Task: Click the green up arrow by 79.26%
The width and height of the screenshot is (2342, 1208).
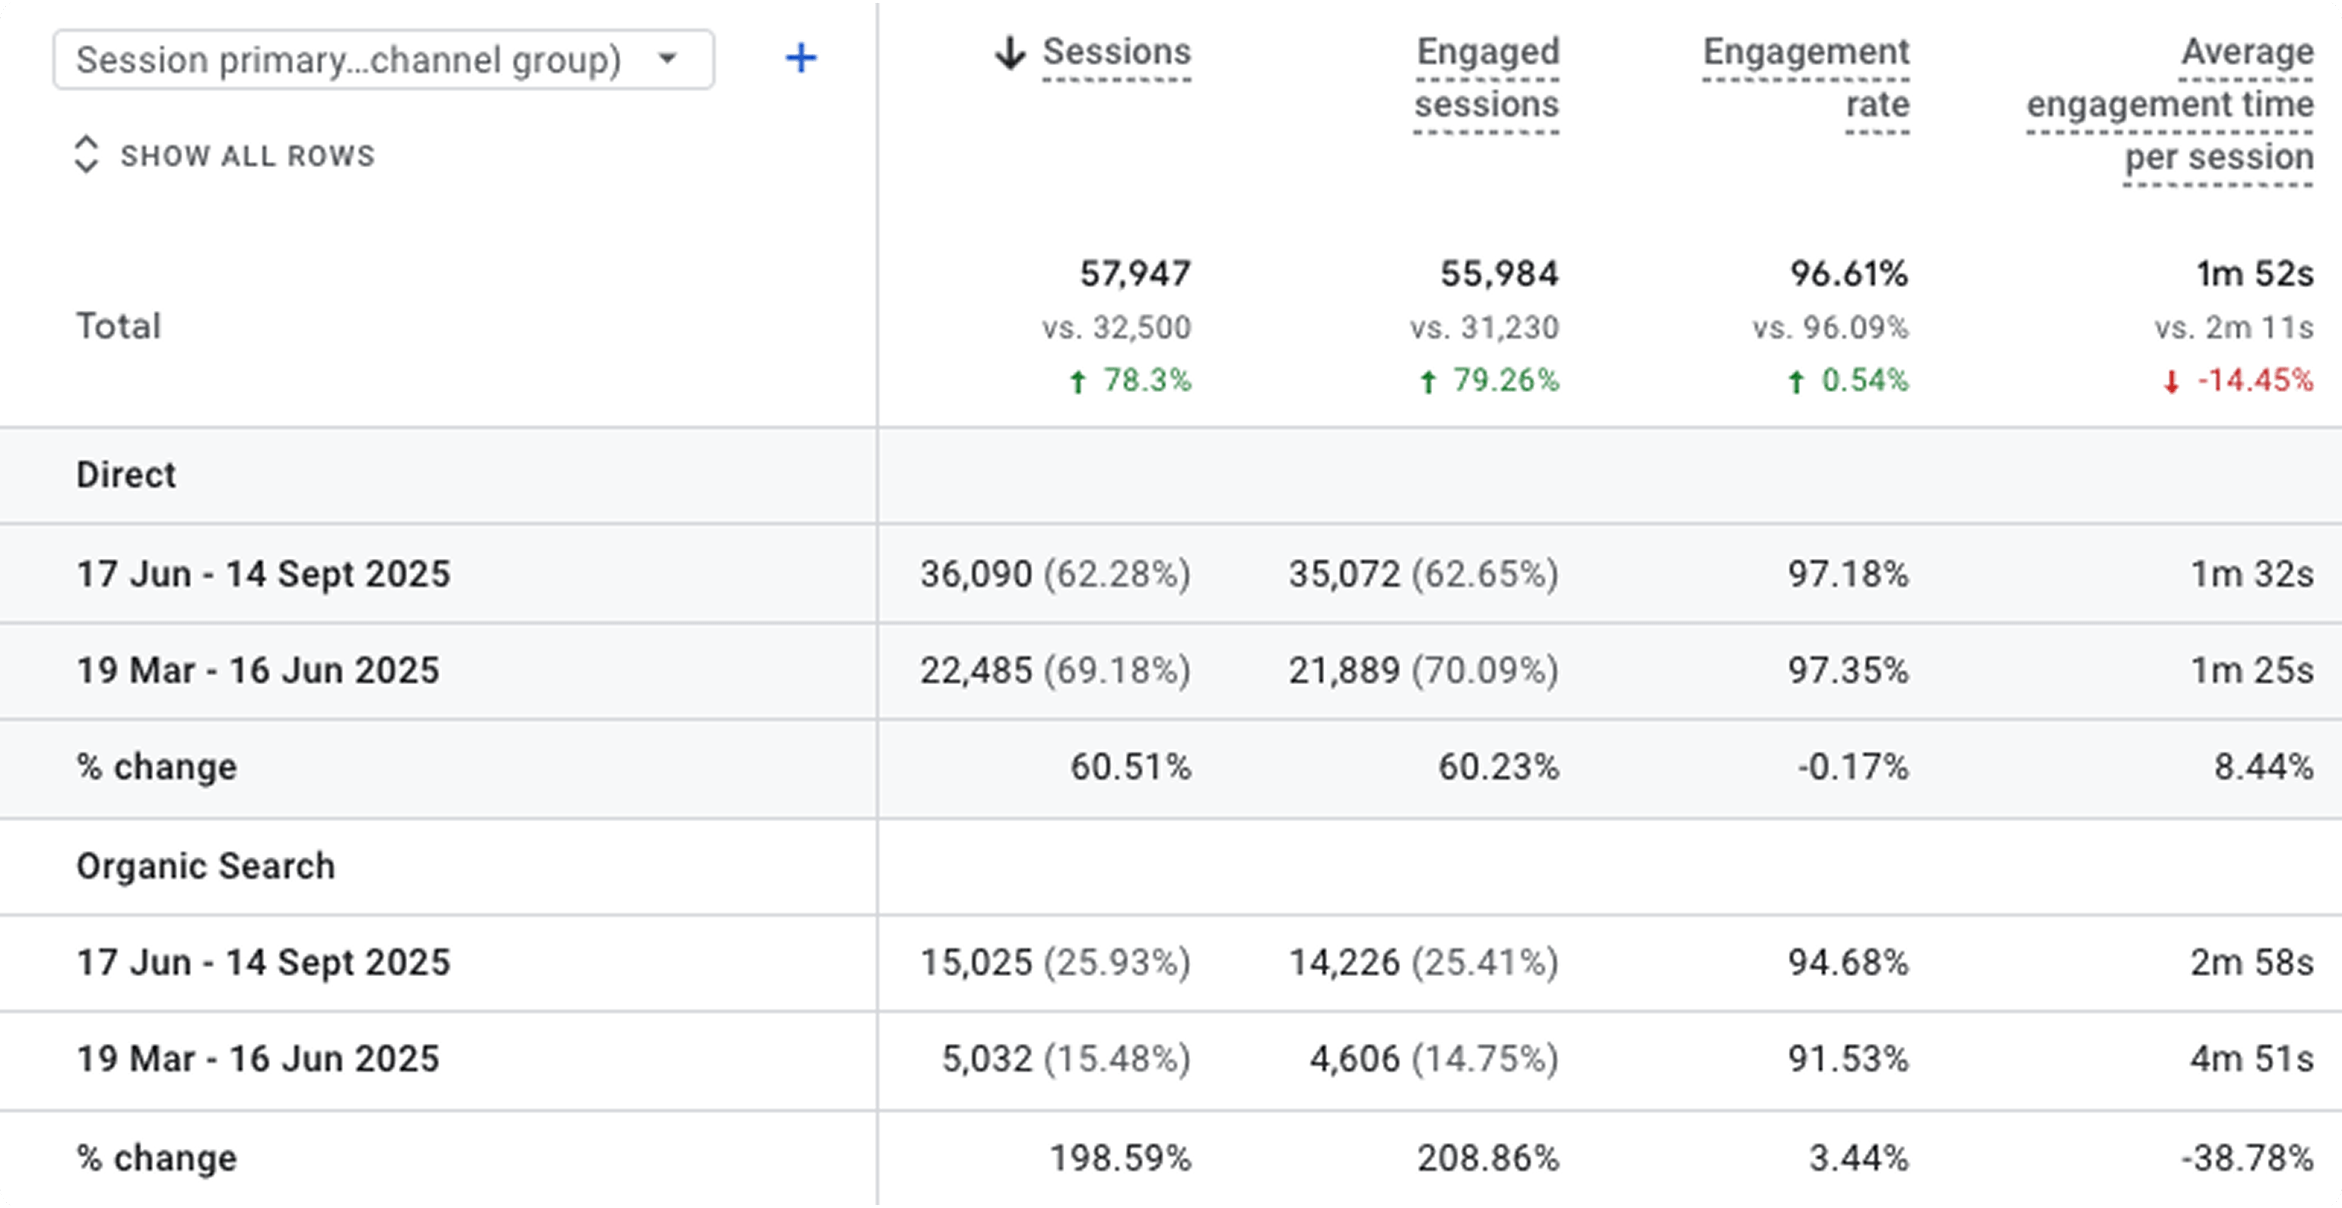Action: click(x=1428, y=381)
